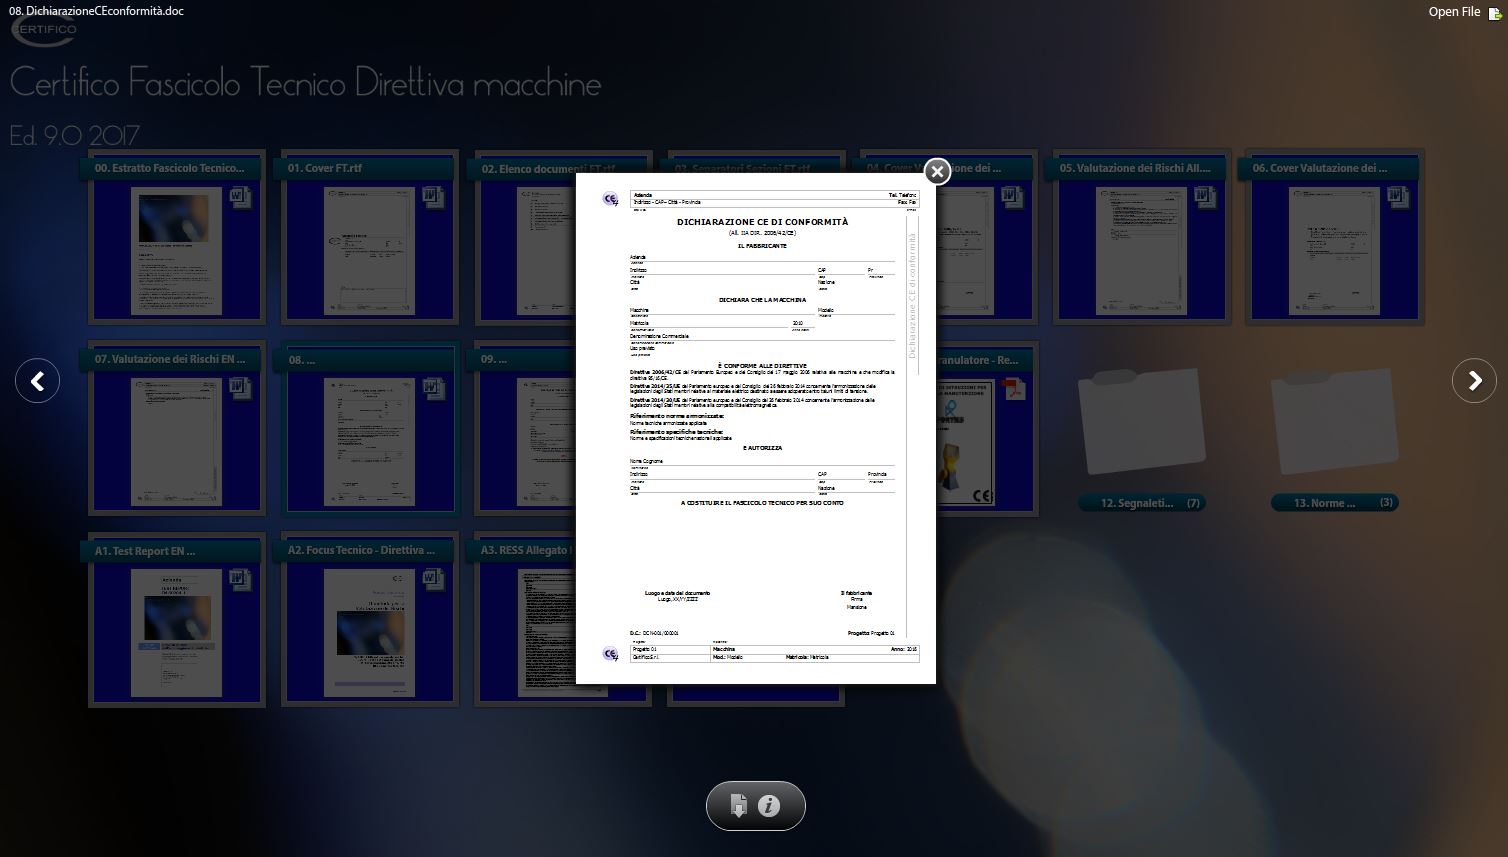Click the 12. Segnaleti... (7) label
Image resolution: width=1508 pixels, height=857 pixels.
(x=1141, y=503)
